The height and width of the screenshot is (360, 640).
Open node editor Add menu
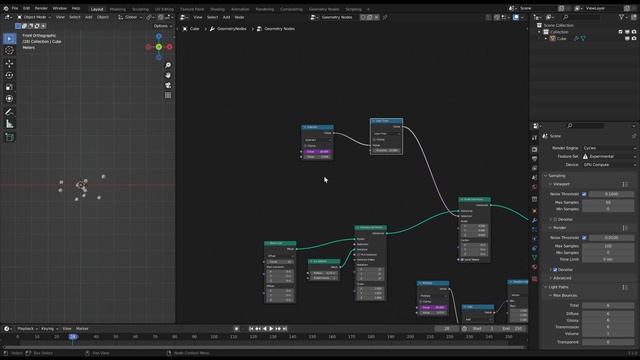point(227,17)
